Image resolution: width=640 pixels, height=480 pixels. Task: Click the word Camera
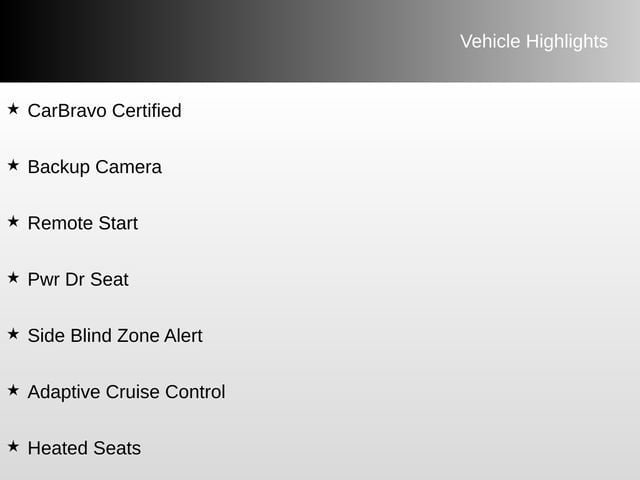(x=128, y=167)
